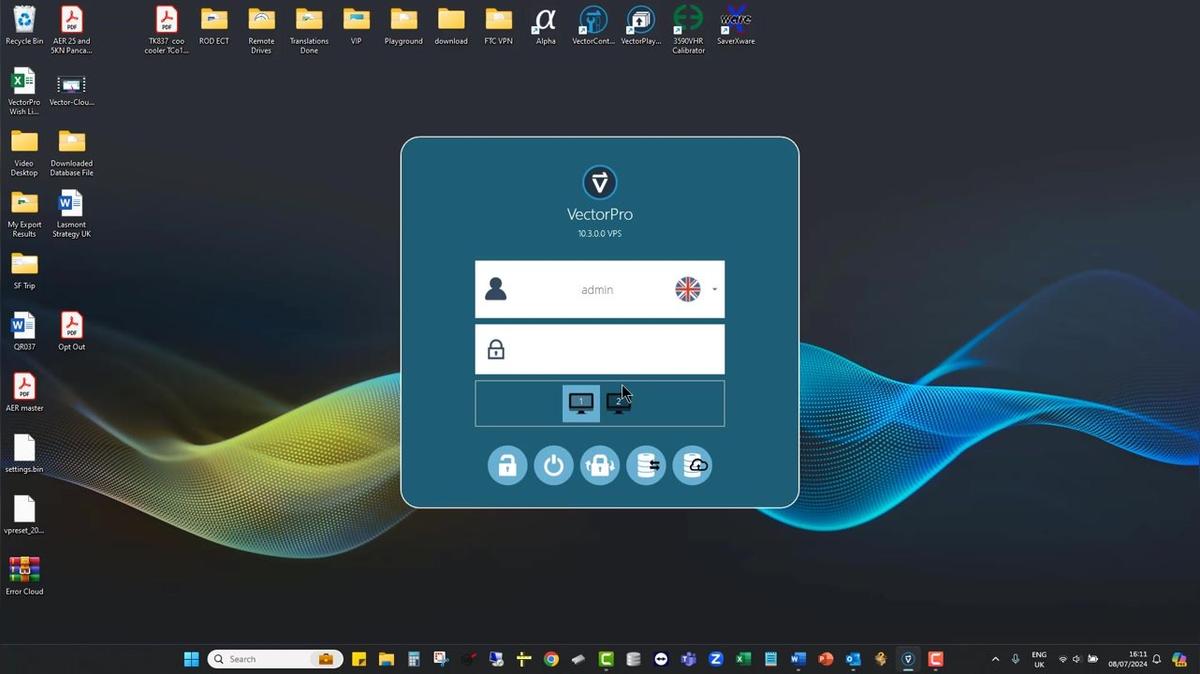Select the Translations Done folder

point(309,30)
